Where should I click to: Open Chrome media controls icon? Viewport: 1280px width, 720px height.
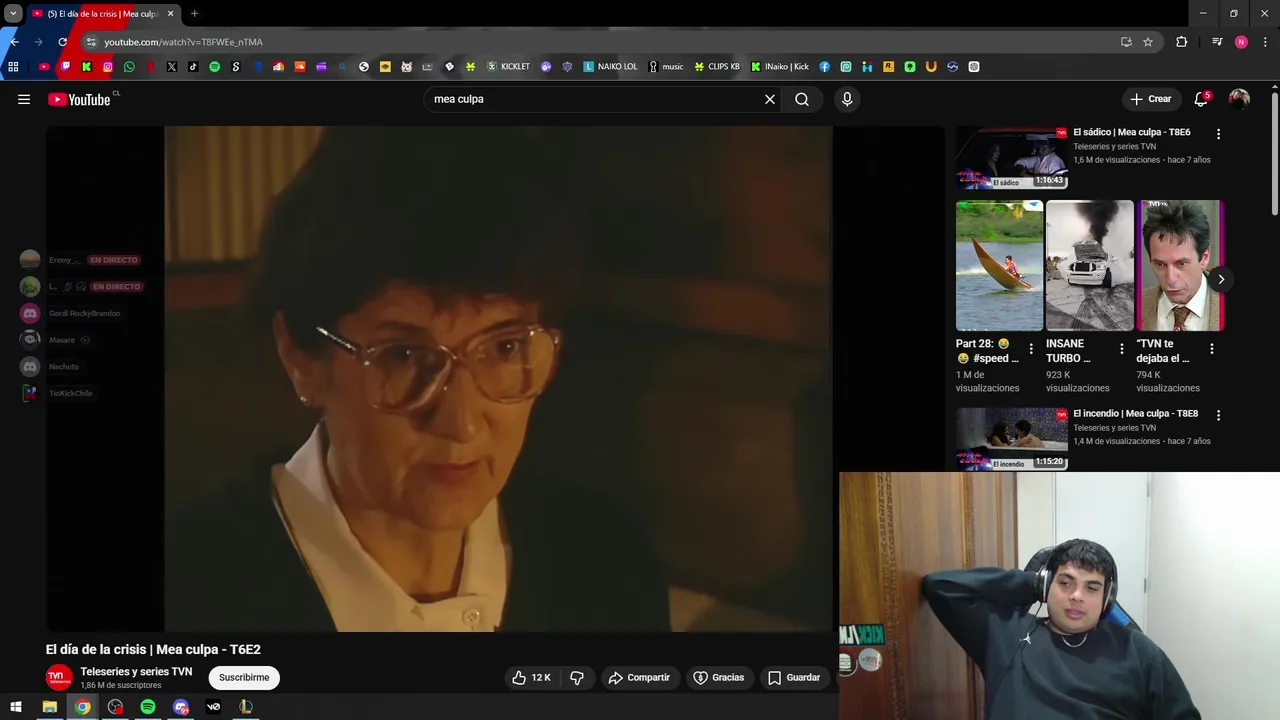point(1216,42)
